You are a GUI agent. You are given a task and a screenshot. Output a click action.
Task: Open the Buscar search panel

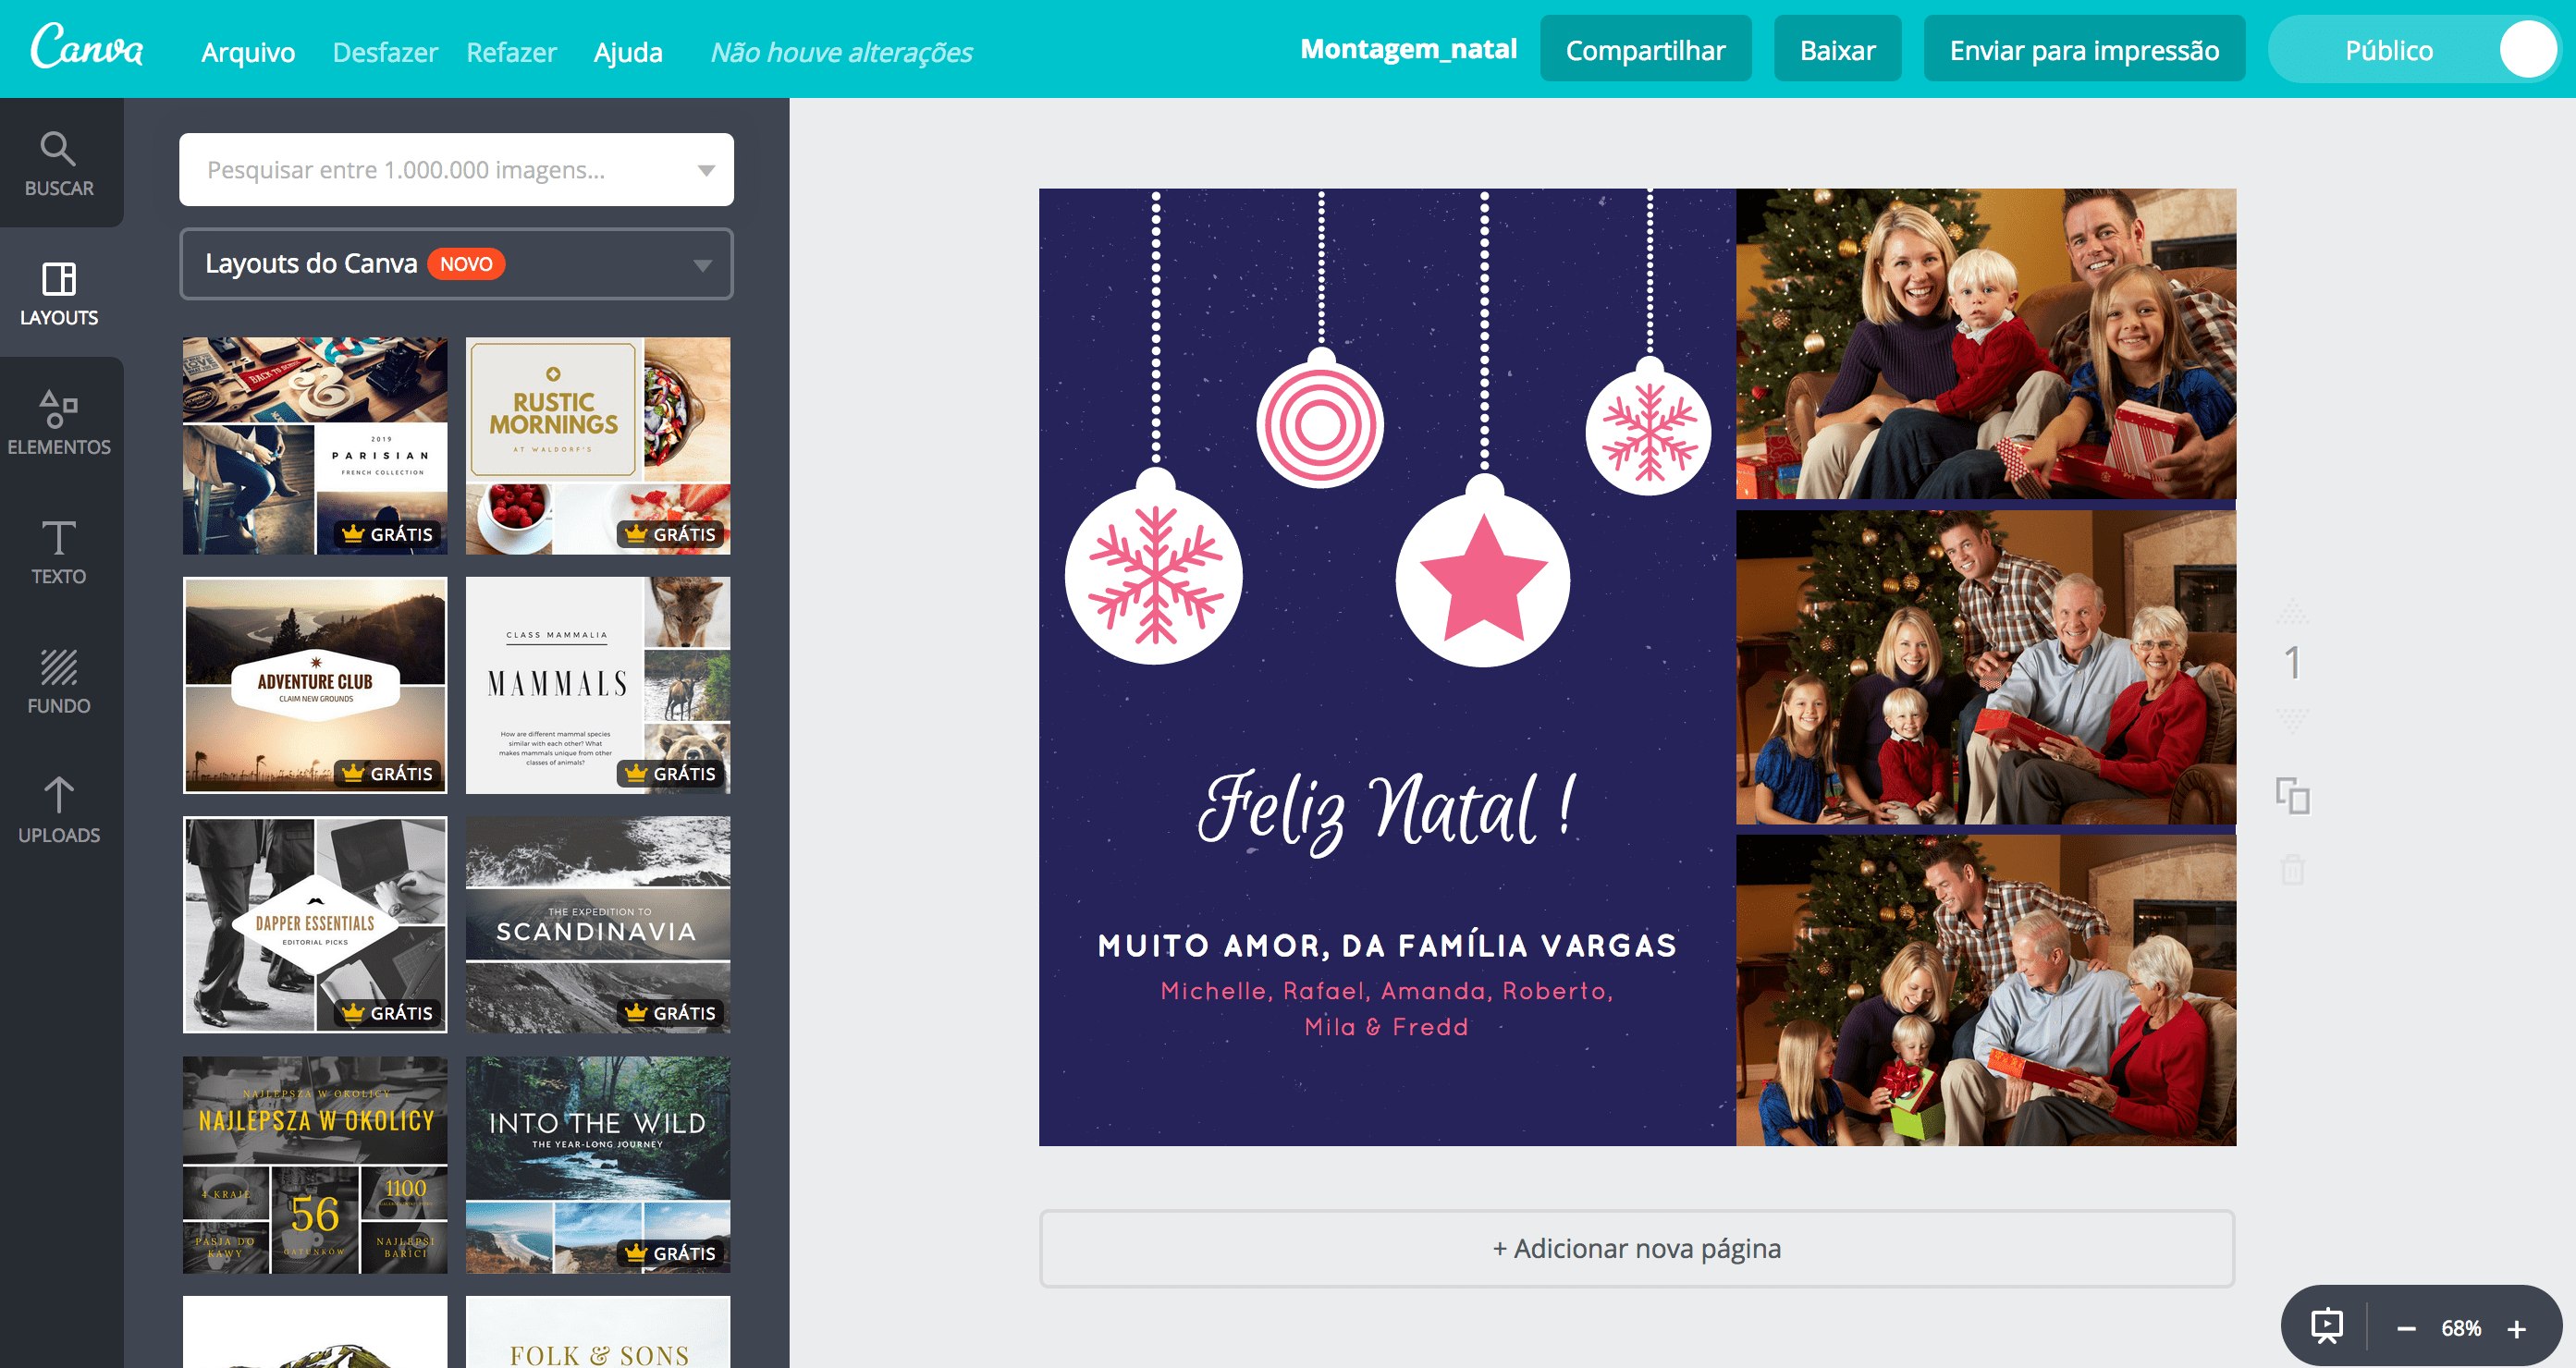point(59,164)
